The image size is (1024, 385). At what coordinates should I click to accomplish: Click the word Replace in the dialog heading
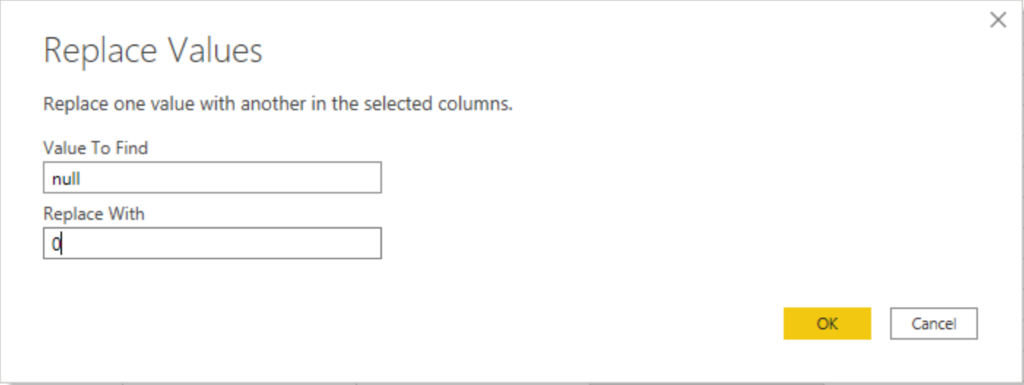(101, 51)
